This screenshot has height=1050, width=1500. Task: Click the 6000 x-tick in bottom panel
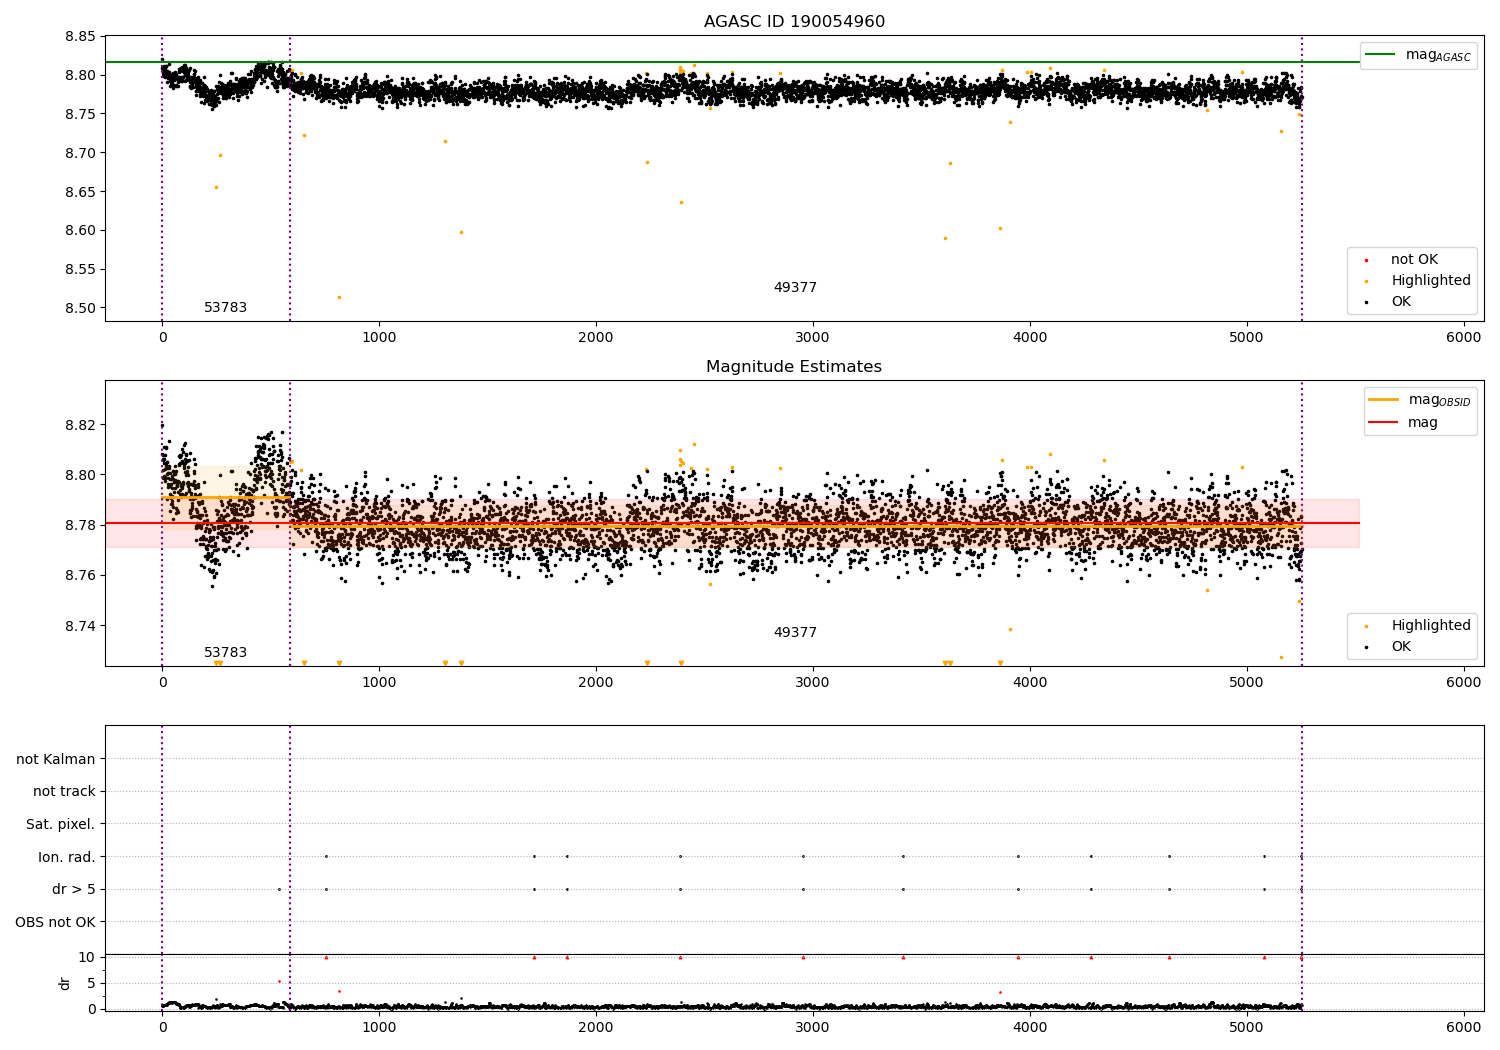click(1464, 1028)
